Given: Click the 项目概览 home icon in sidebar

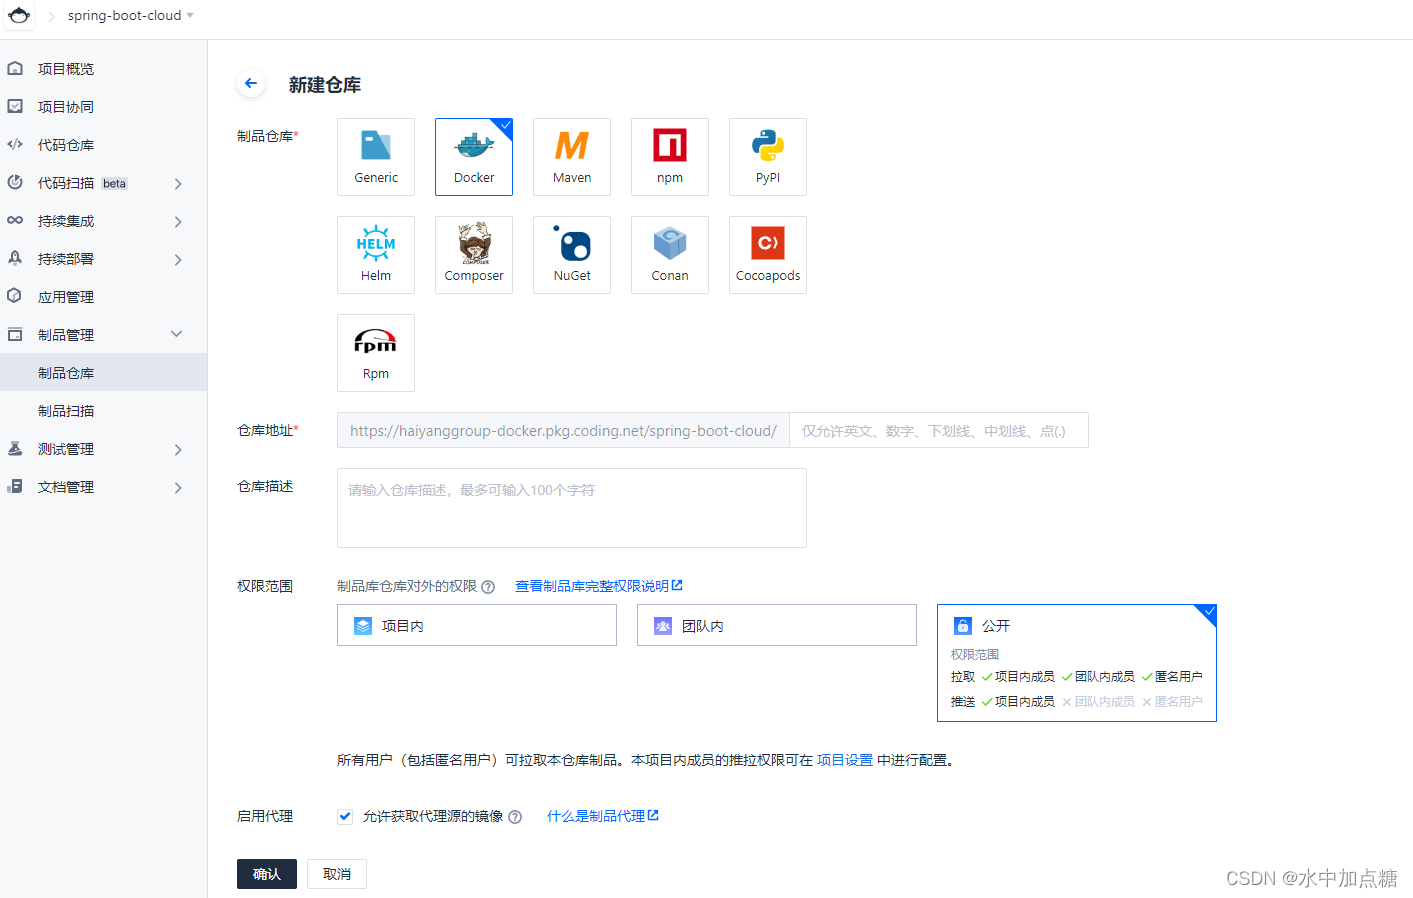Looking at the screenshot, I should [15, 68].
